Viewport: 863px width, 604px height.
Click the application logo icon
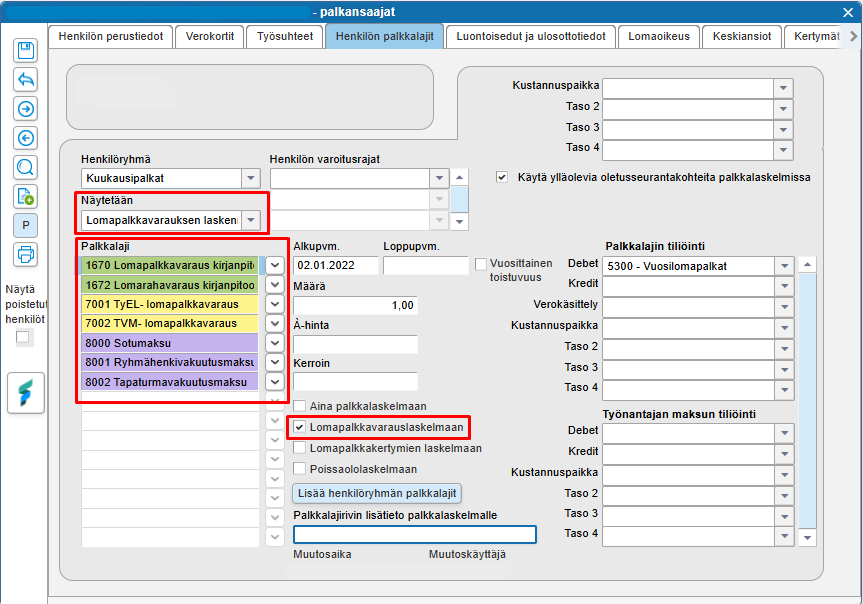(x=25, y=393)
